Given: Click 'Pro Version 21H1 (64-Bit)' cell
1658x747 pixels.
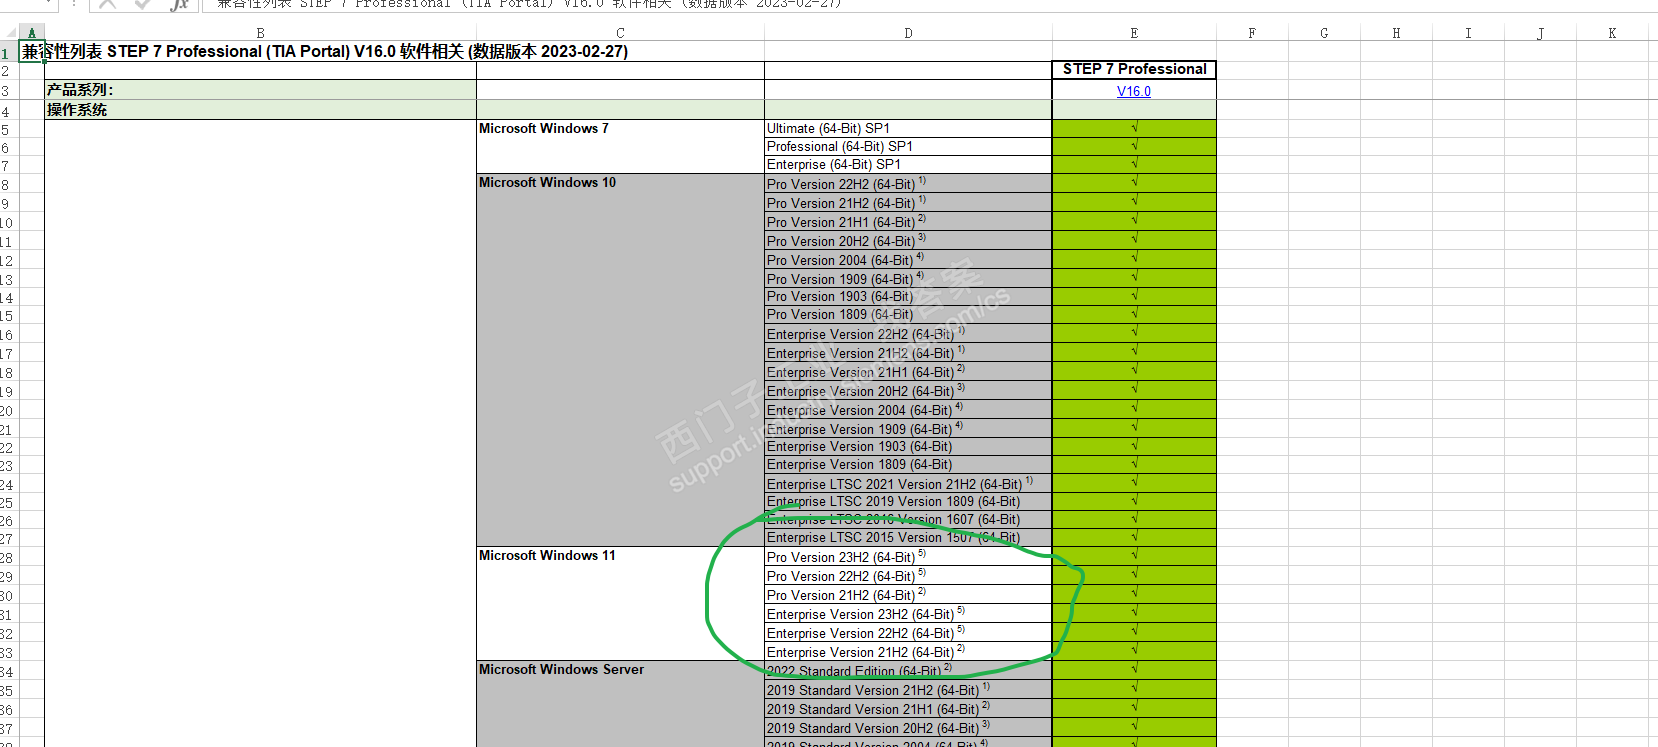Looking at the screenshot, I should [x=908, y=222].
